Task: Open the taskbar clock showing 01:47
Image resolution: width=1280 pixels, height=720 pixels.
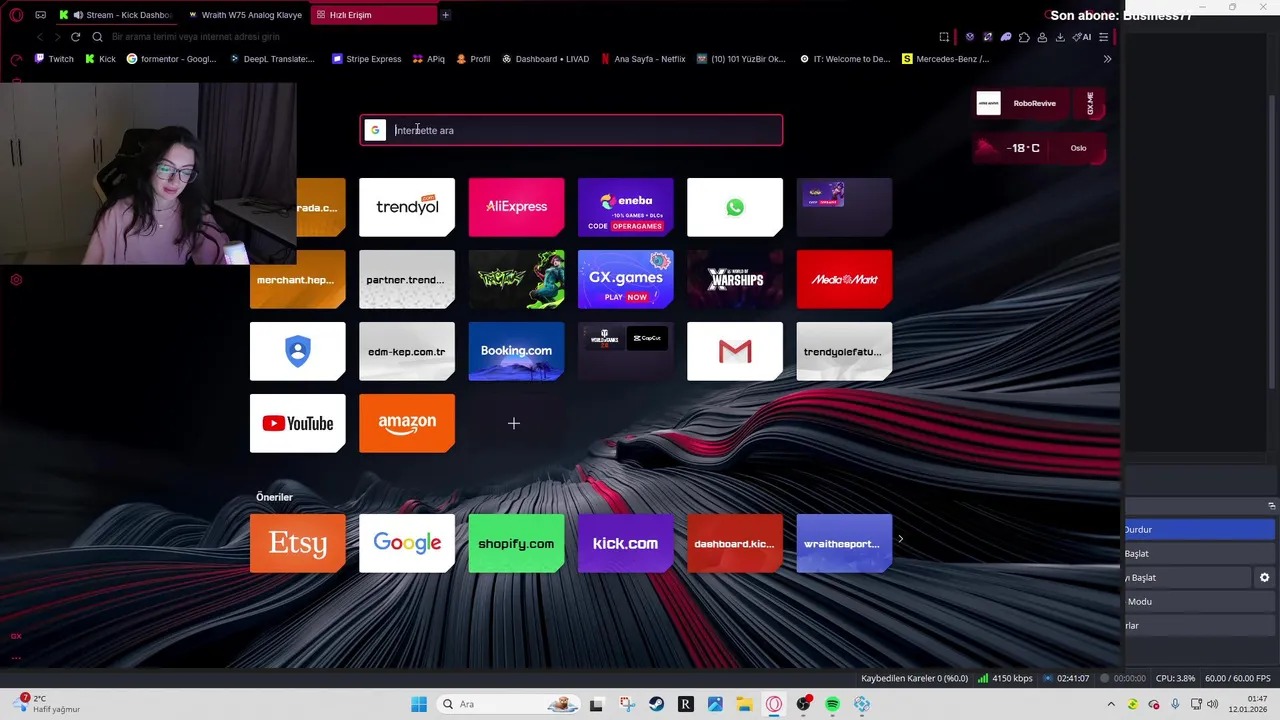Action: click(x=1249, y=704)
